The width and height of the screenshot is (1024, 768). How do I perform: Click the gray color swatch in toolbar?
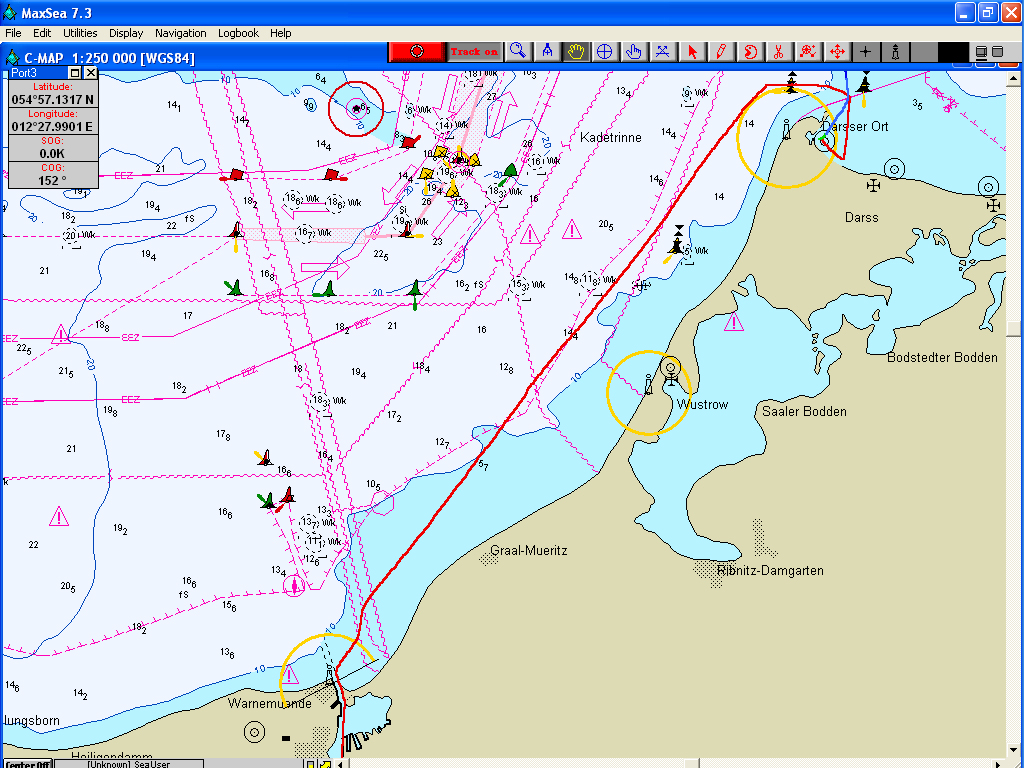coord(923,52)
